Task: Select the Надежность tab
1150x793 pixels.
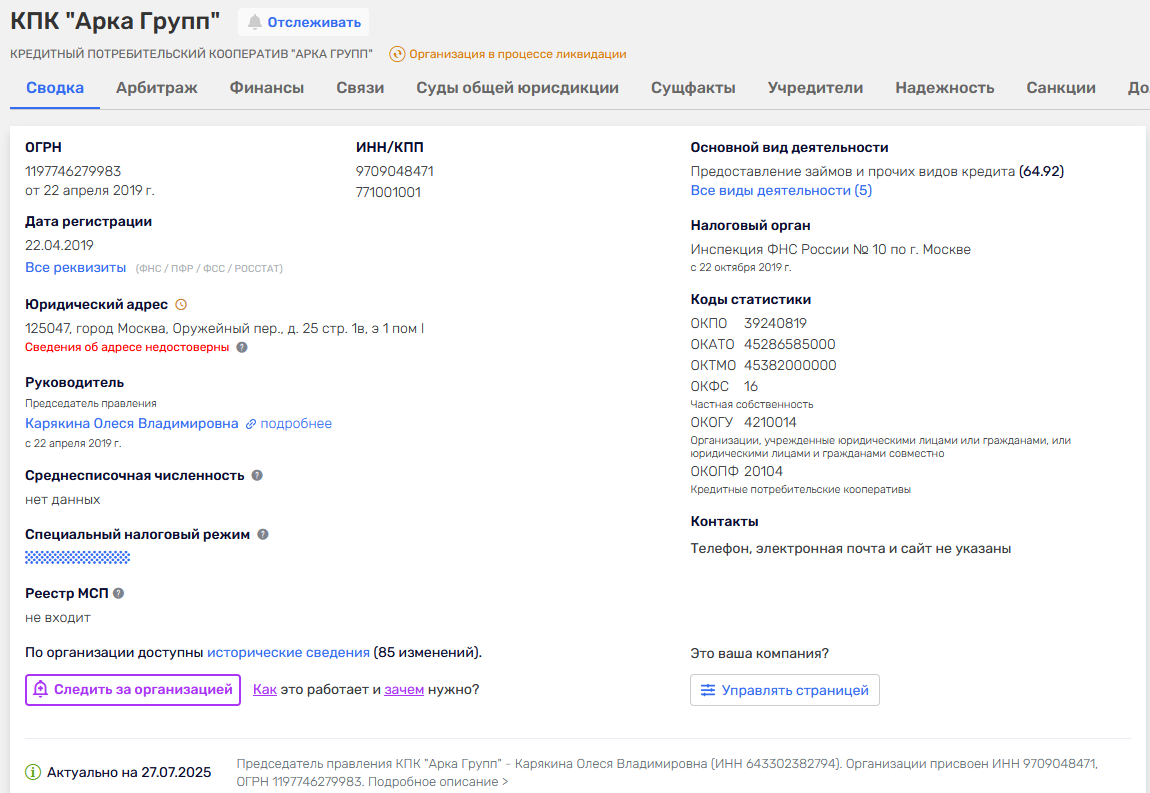Action: [945, 88]
